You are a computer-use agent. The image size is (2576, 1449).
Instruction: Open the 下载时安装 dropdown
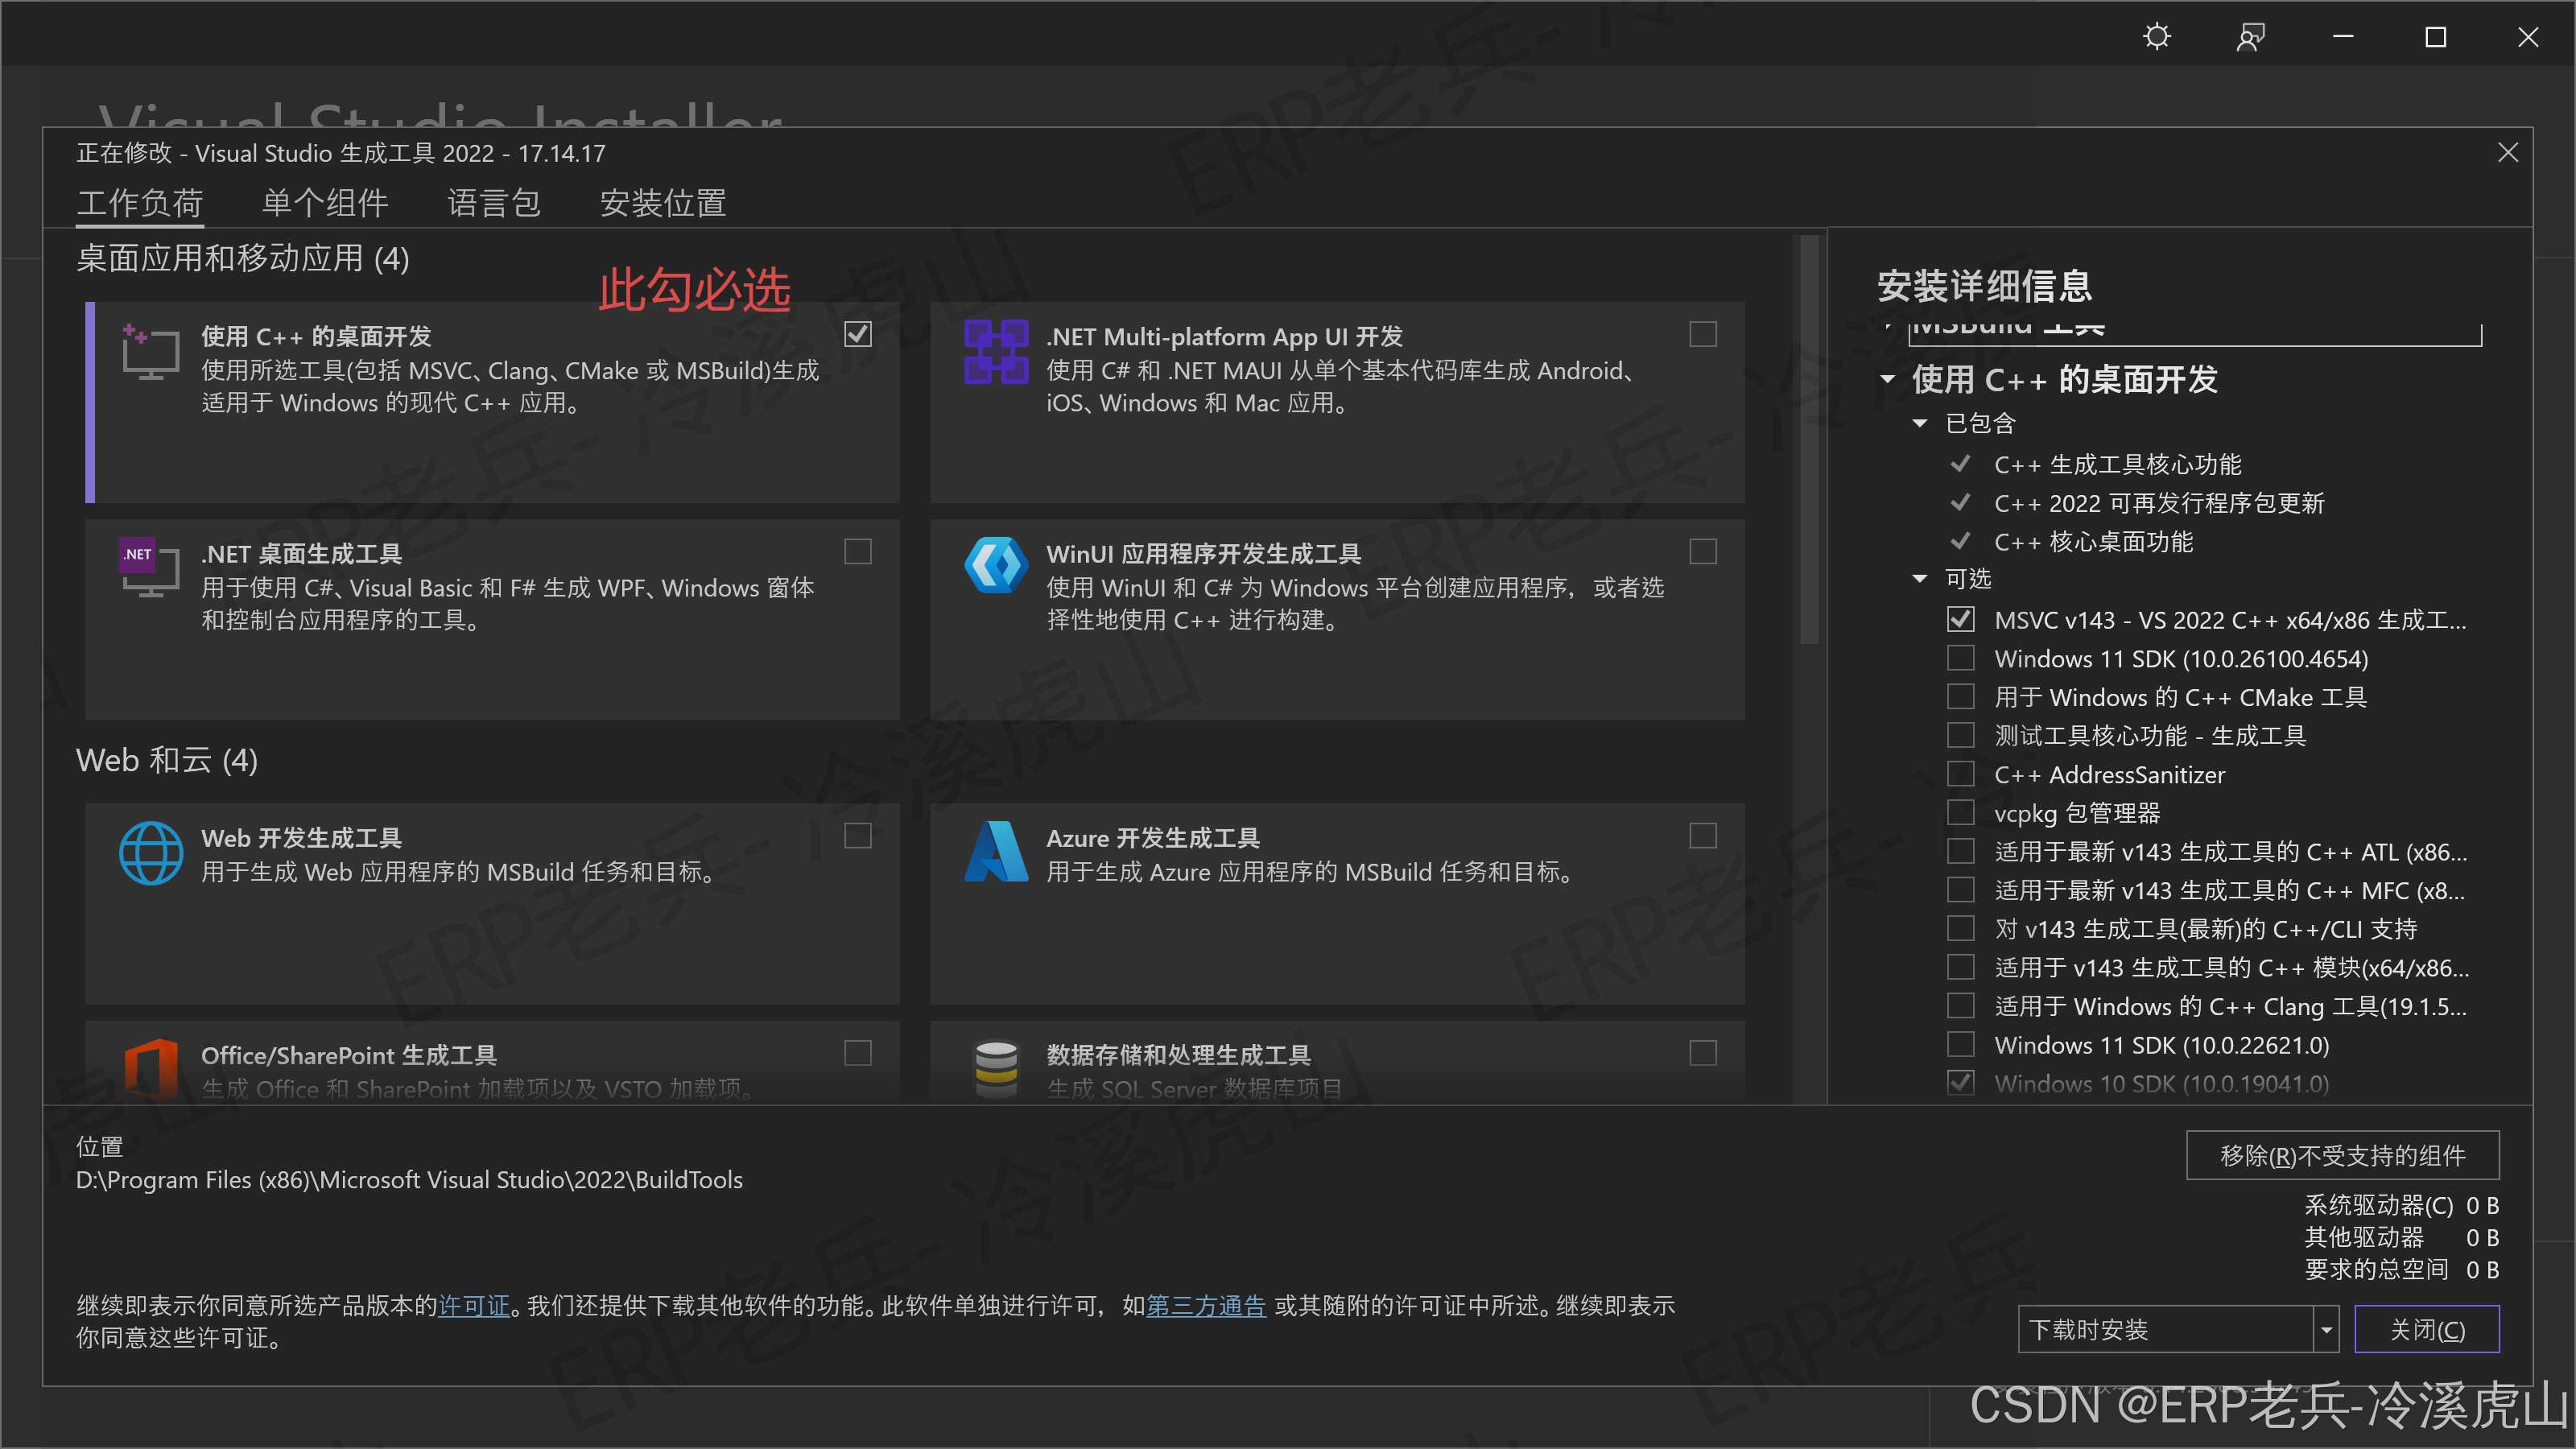click(2327, 1329)
